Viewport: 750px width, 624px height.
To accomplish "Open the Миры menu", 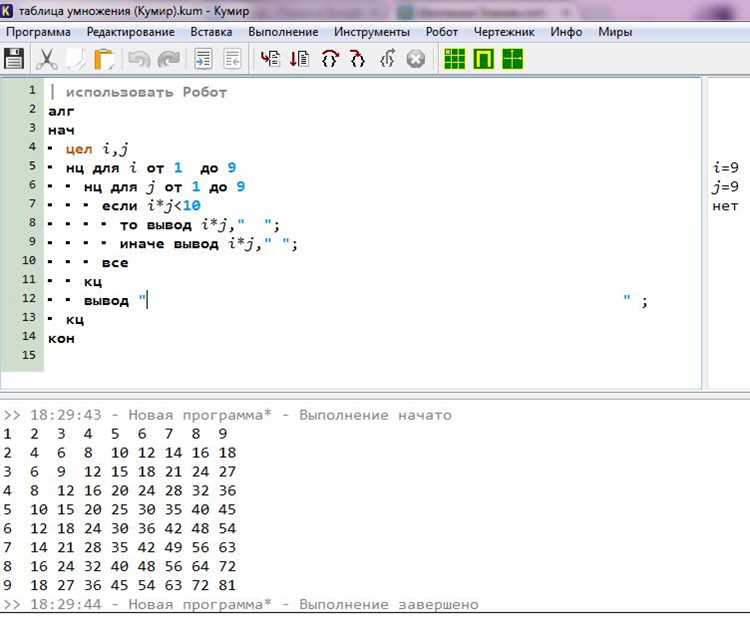I will [615, 32].
